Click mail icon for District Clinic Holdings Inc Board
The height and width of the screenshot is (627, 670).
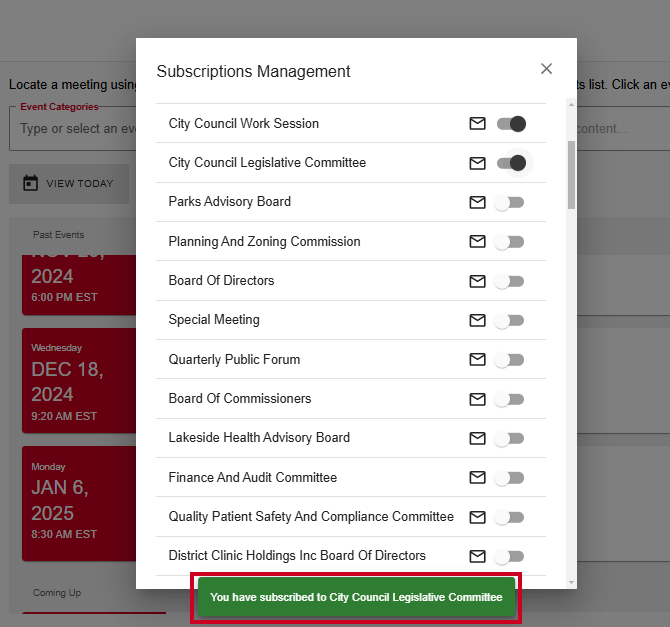click(x=477, y=556)
